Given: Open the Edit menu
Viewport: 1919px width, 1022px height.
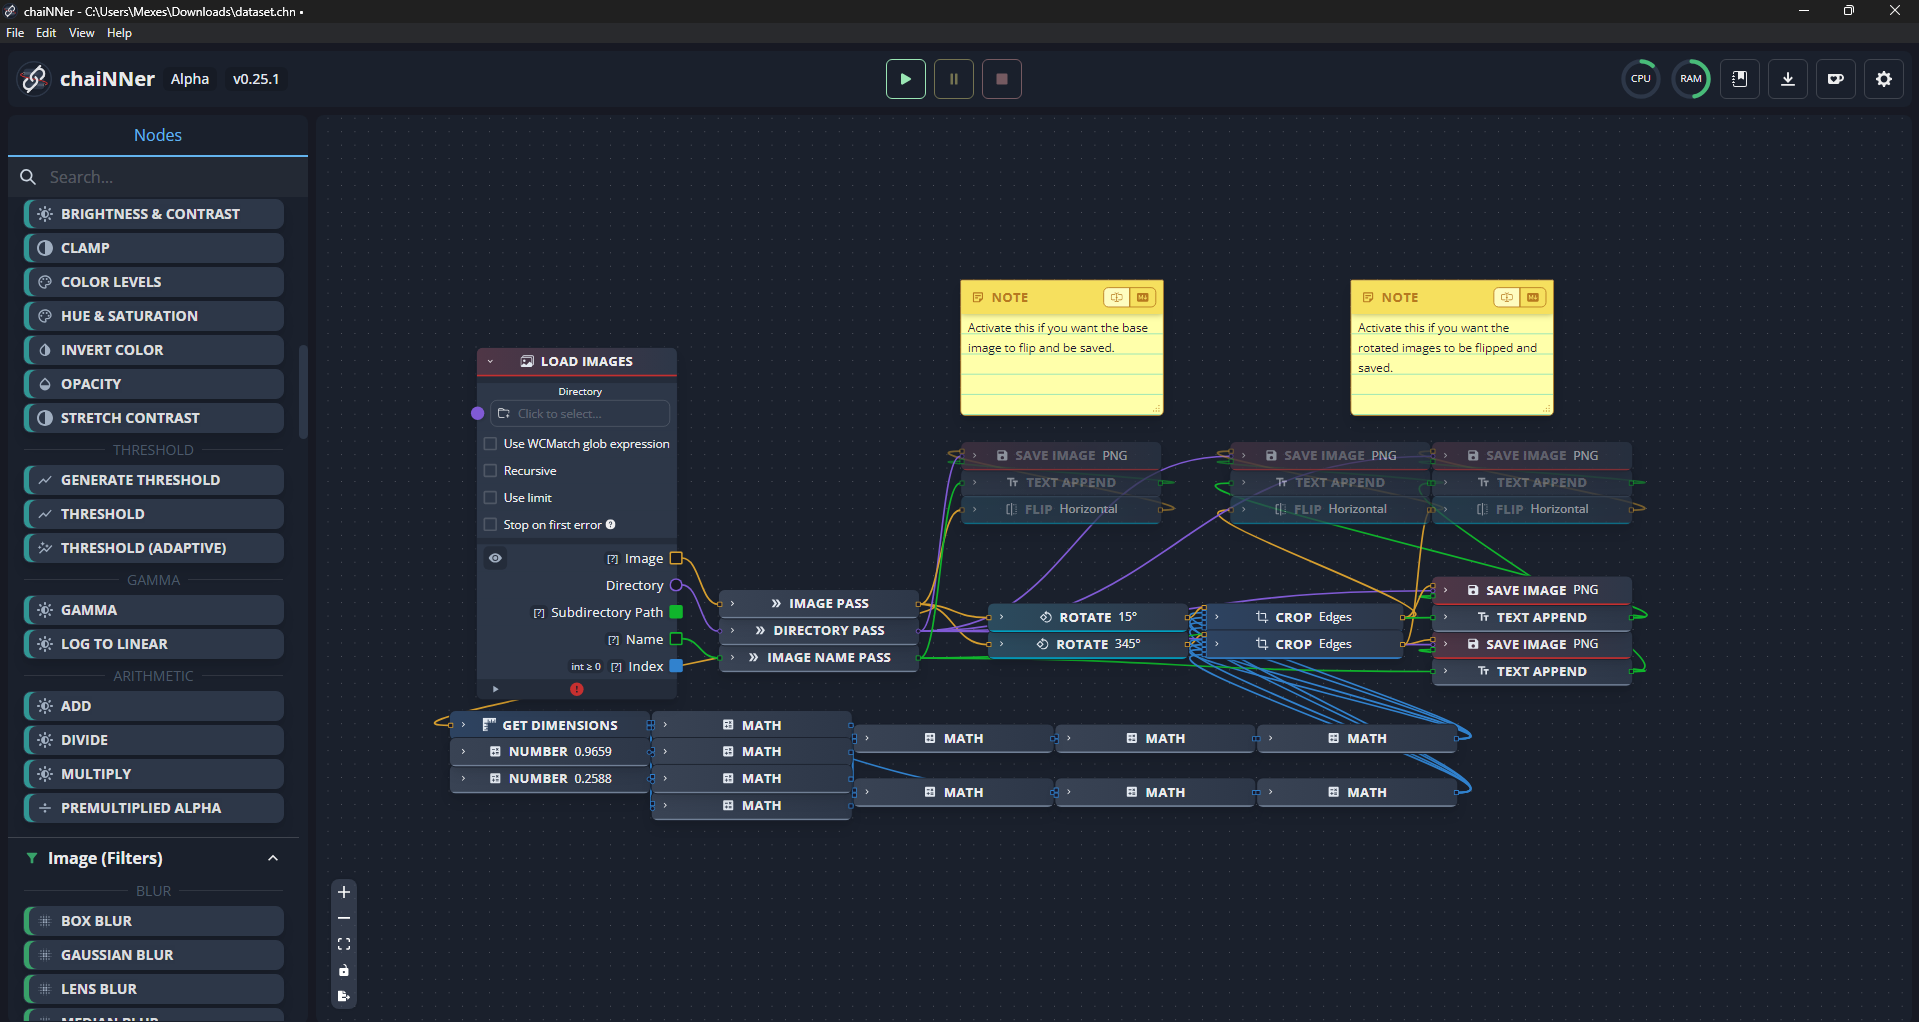Looking at the screenshot, I should point(46,33).
